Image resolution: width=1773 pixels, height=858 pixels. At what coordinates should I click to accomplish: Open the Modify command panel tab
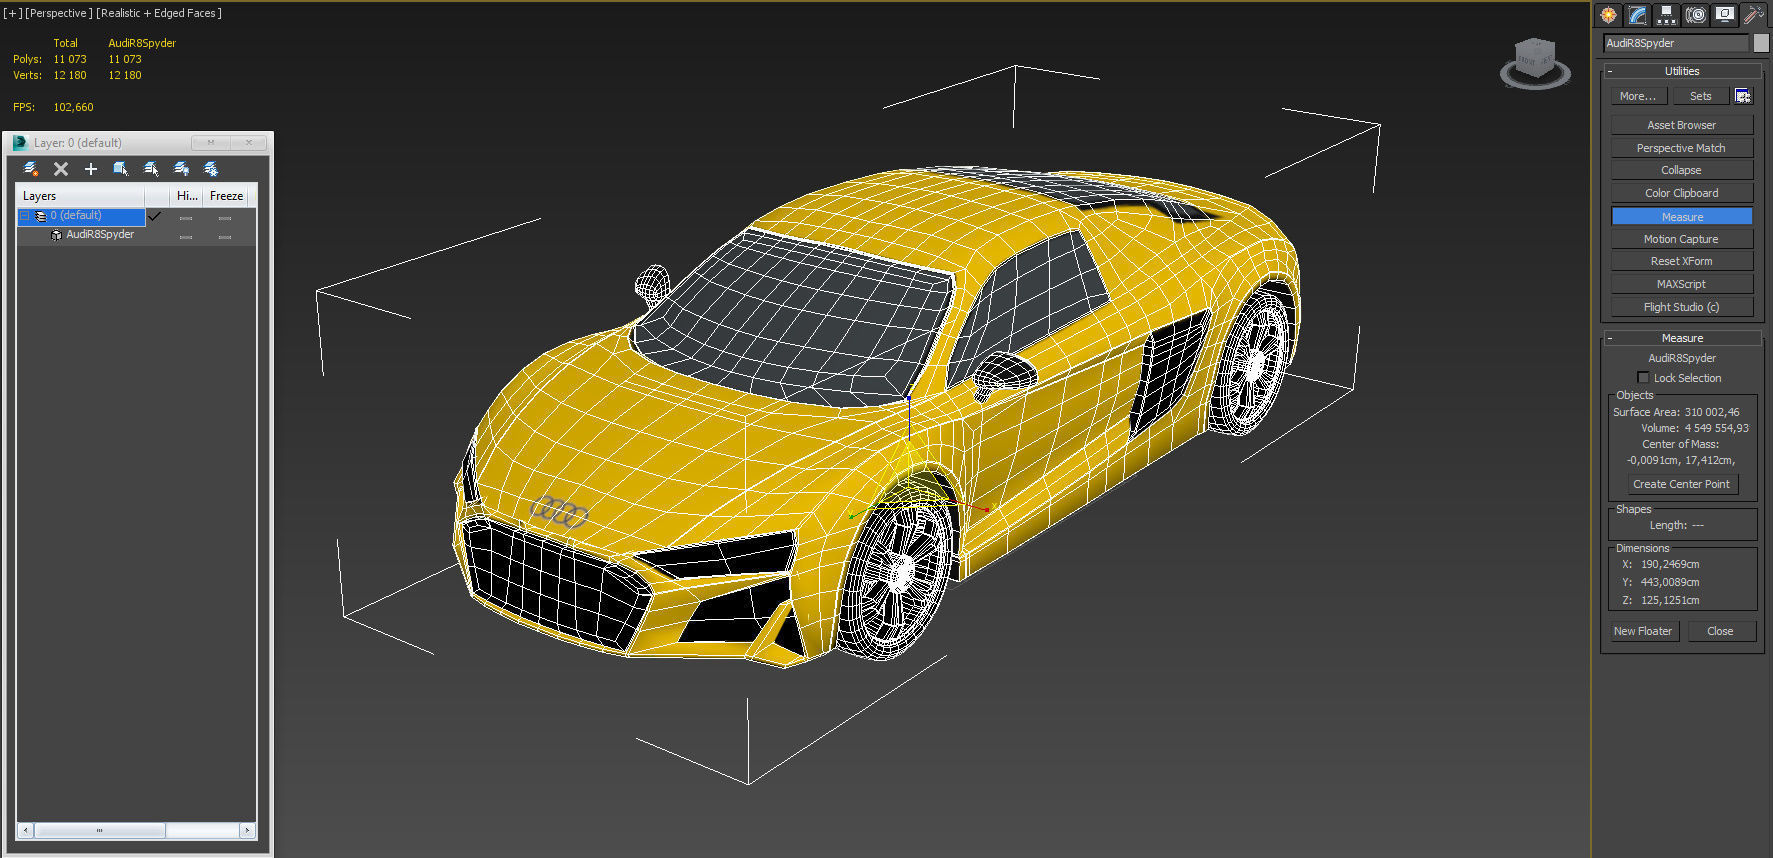[x=1637, y=15]
